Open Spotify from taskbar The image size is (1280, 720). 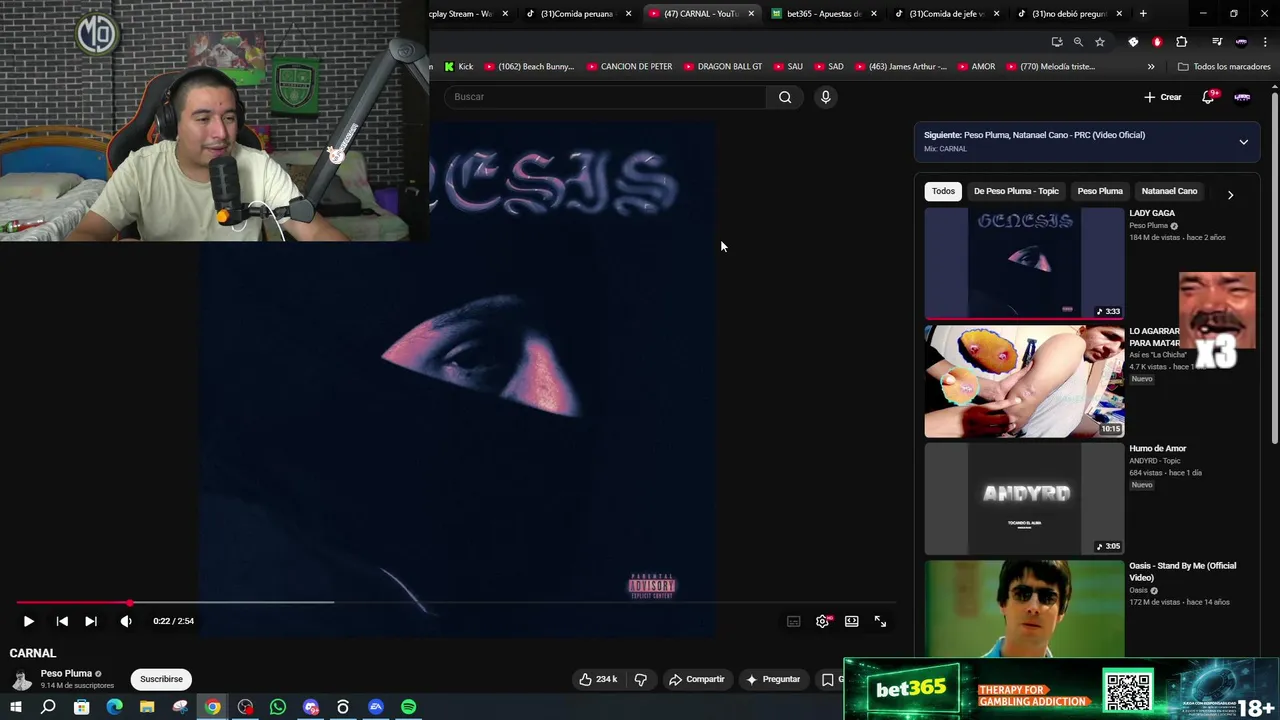409,707
